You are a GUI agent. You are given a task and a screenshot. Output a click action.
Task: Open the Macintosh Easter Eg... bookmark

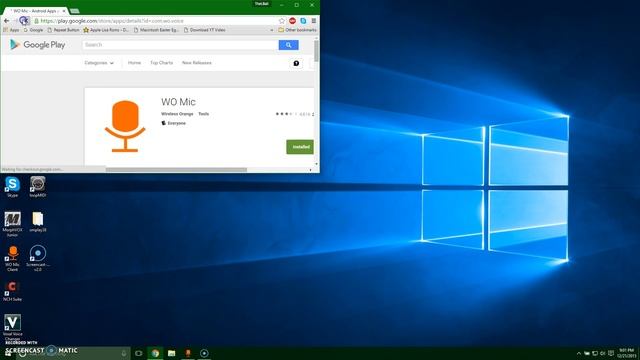[x=156, y=30]
